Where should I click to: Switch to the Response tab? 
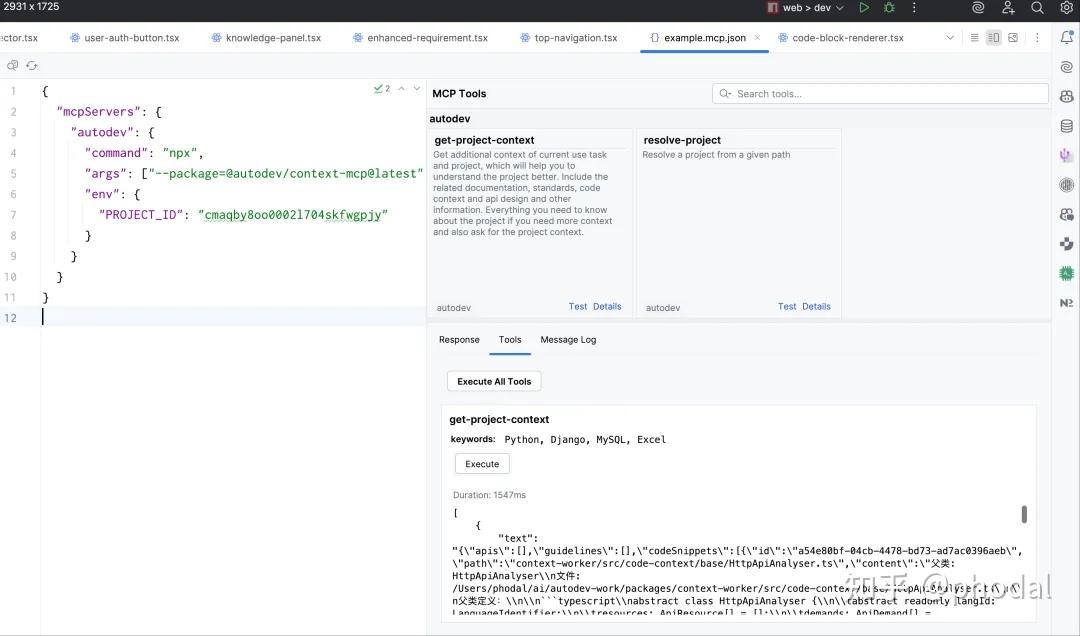pyautogui.click(x=459, y=340)
